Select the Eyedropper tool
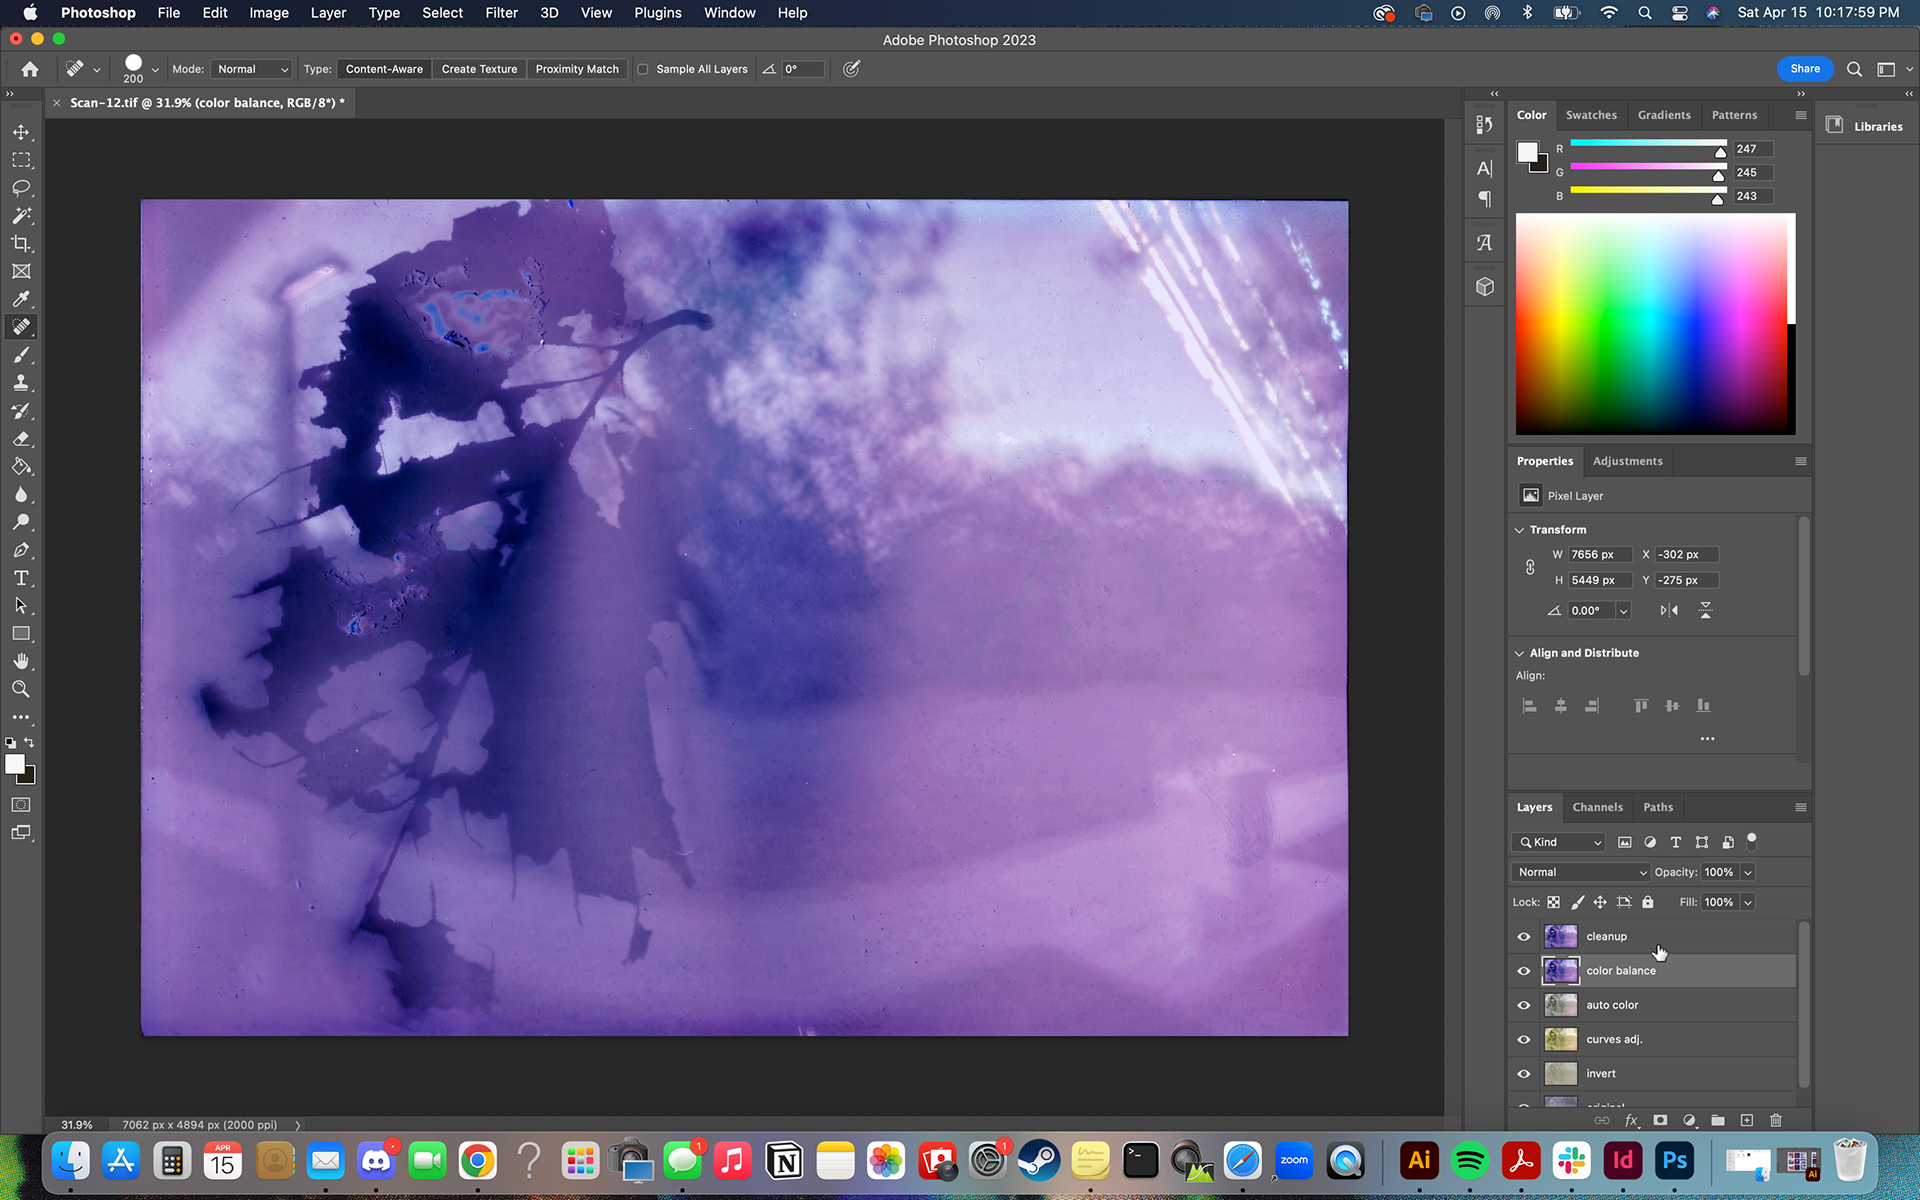The width and height of the screenshot is (1920, 1200). [x=21, y=299]
